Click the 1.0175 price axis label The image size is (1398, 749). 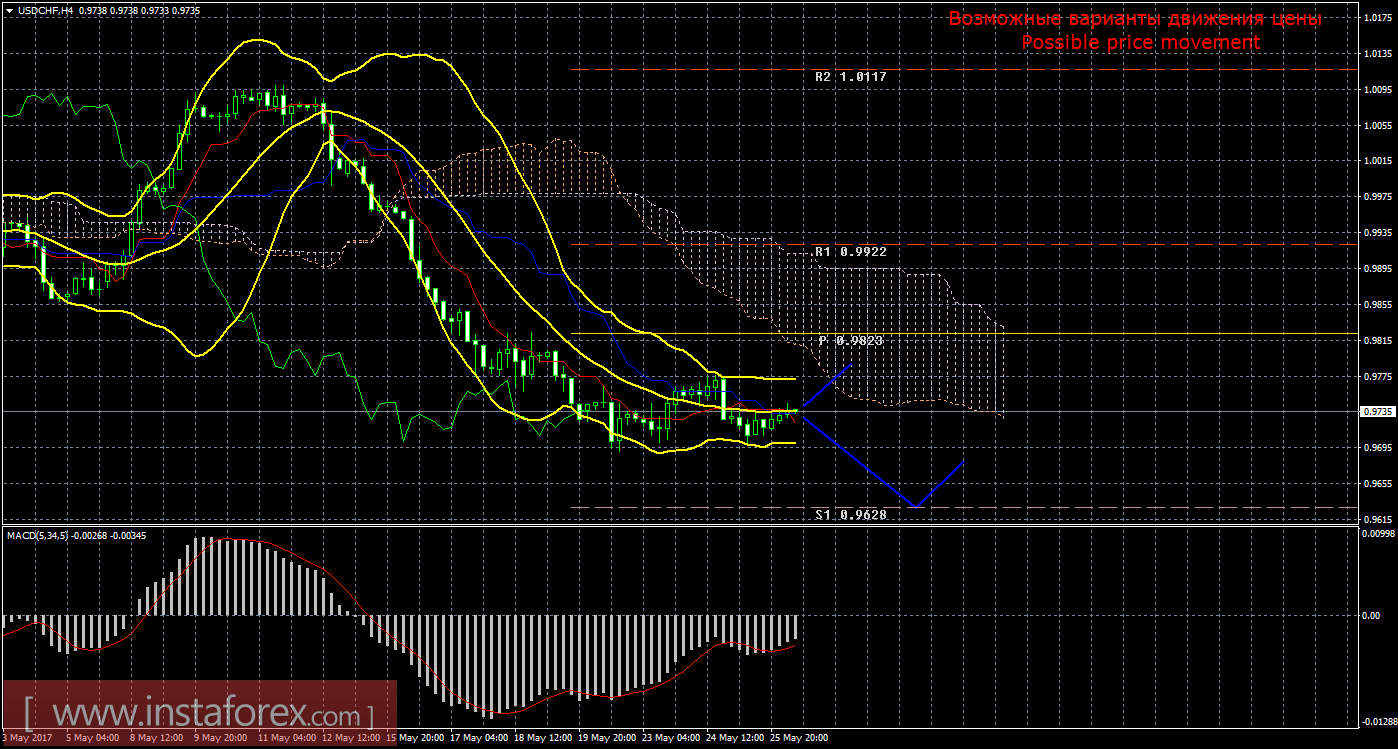click(x=1378, y=18)
